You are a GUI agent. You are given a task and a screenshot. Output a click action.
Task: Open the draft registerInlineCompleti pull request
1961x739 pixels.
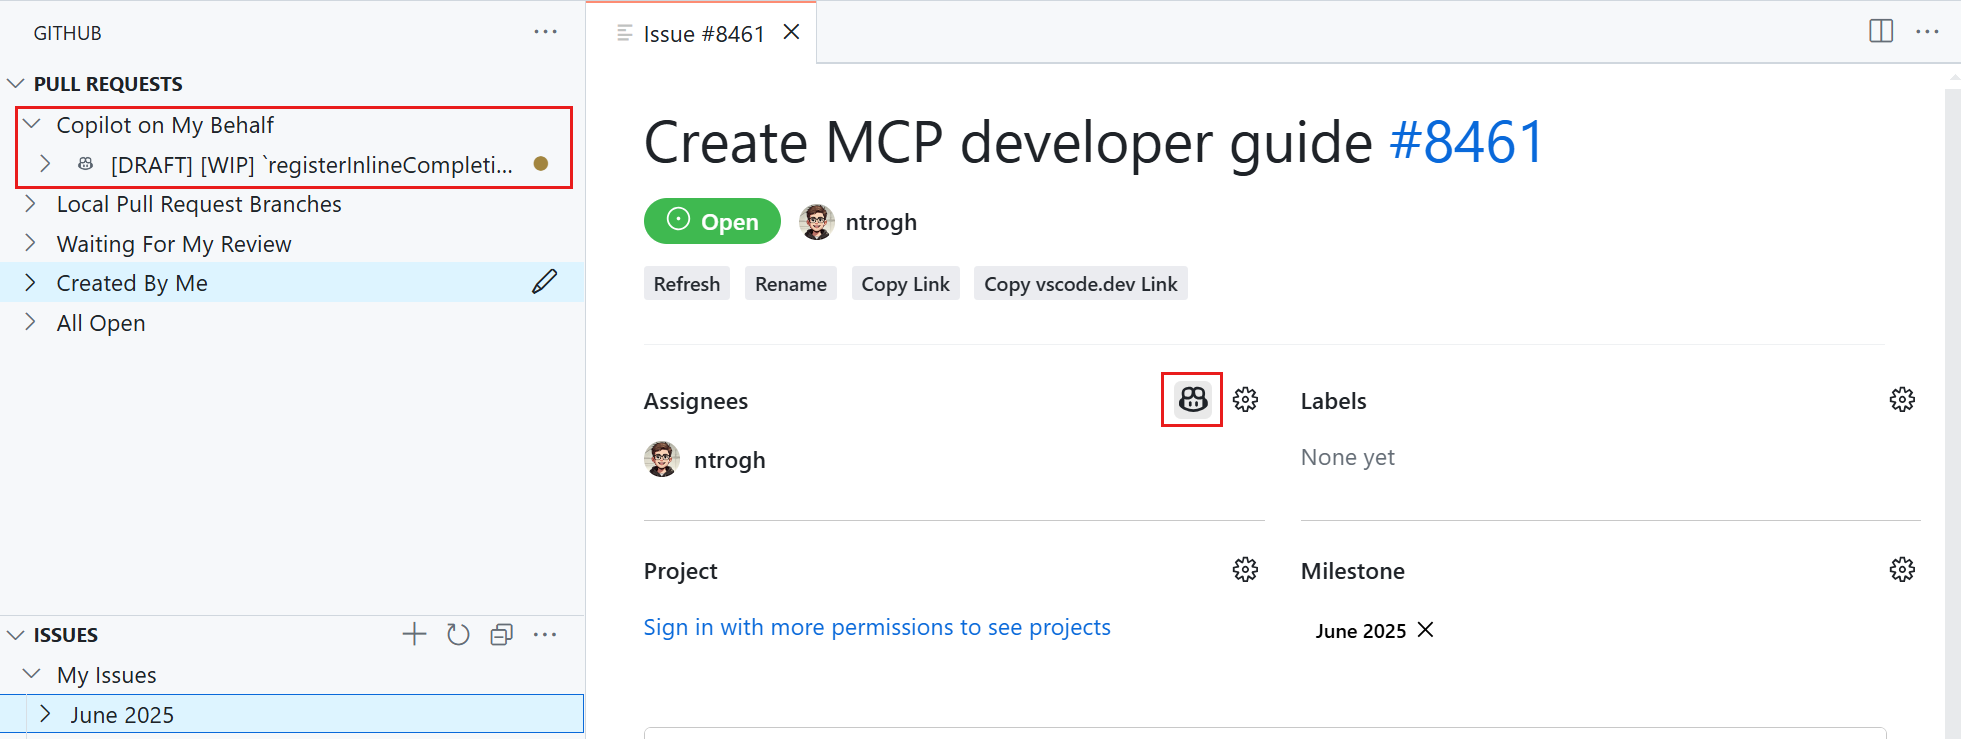pos(311,165)
